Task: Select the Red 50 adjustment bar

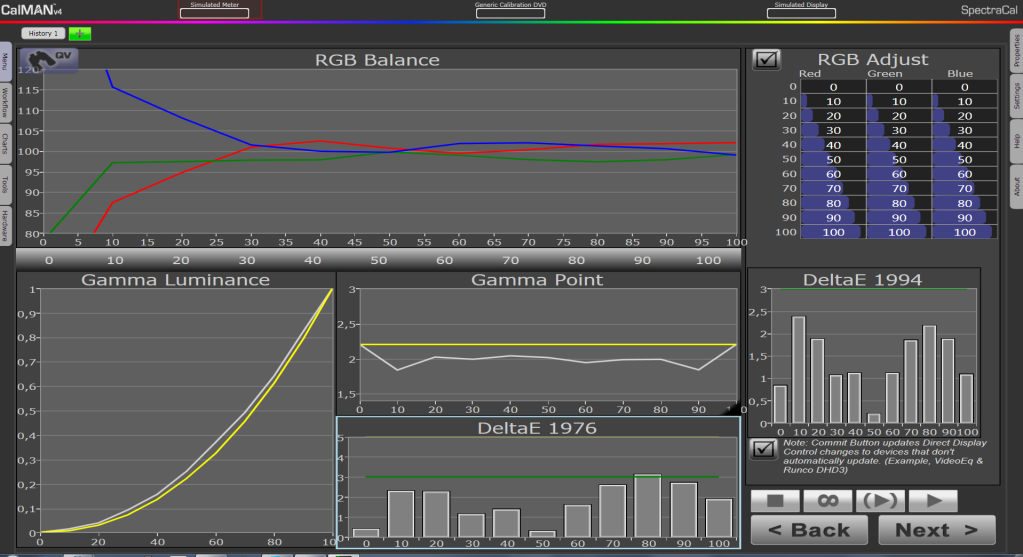Action: (832, 159)
